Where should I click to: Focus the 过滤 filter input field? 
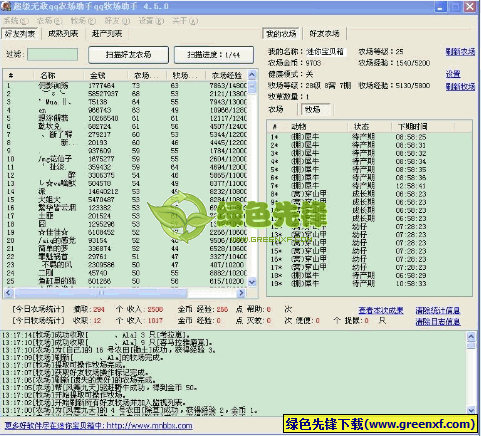click(53, 54)
